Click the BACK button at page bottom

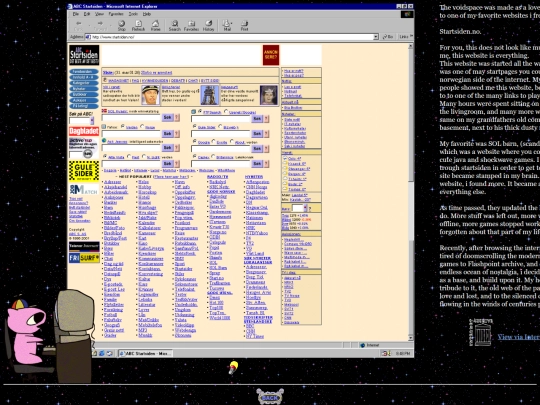click(x=270, y=397)
